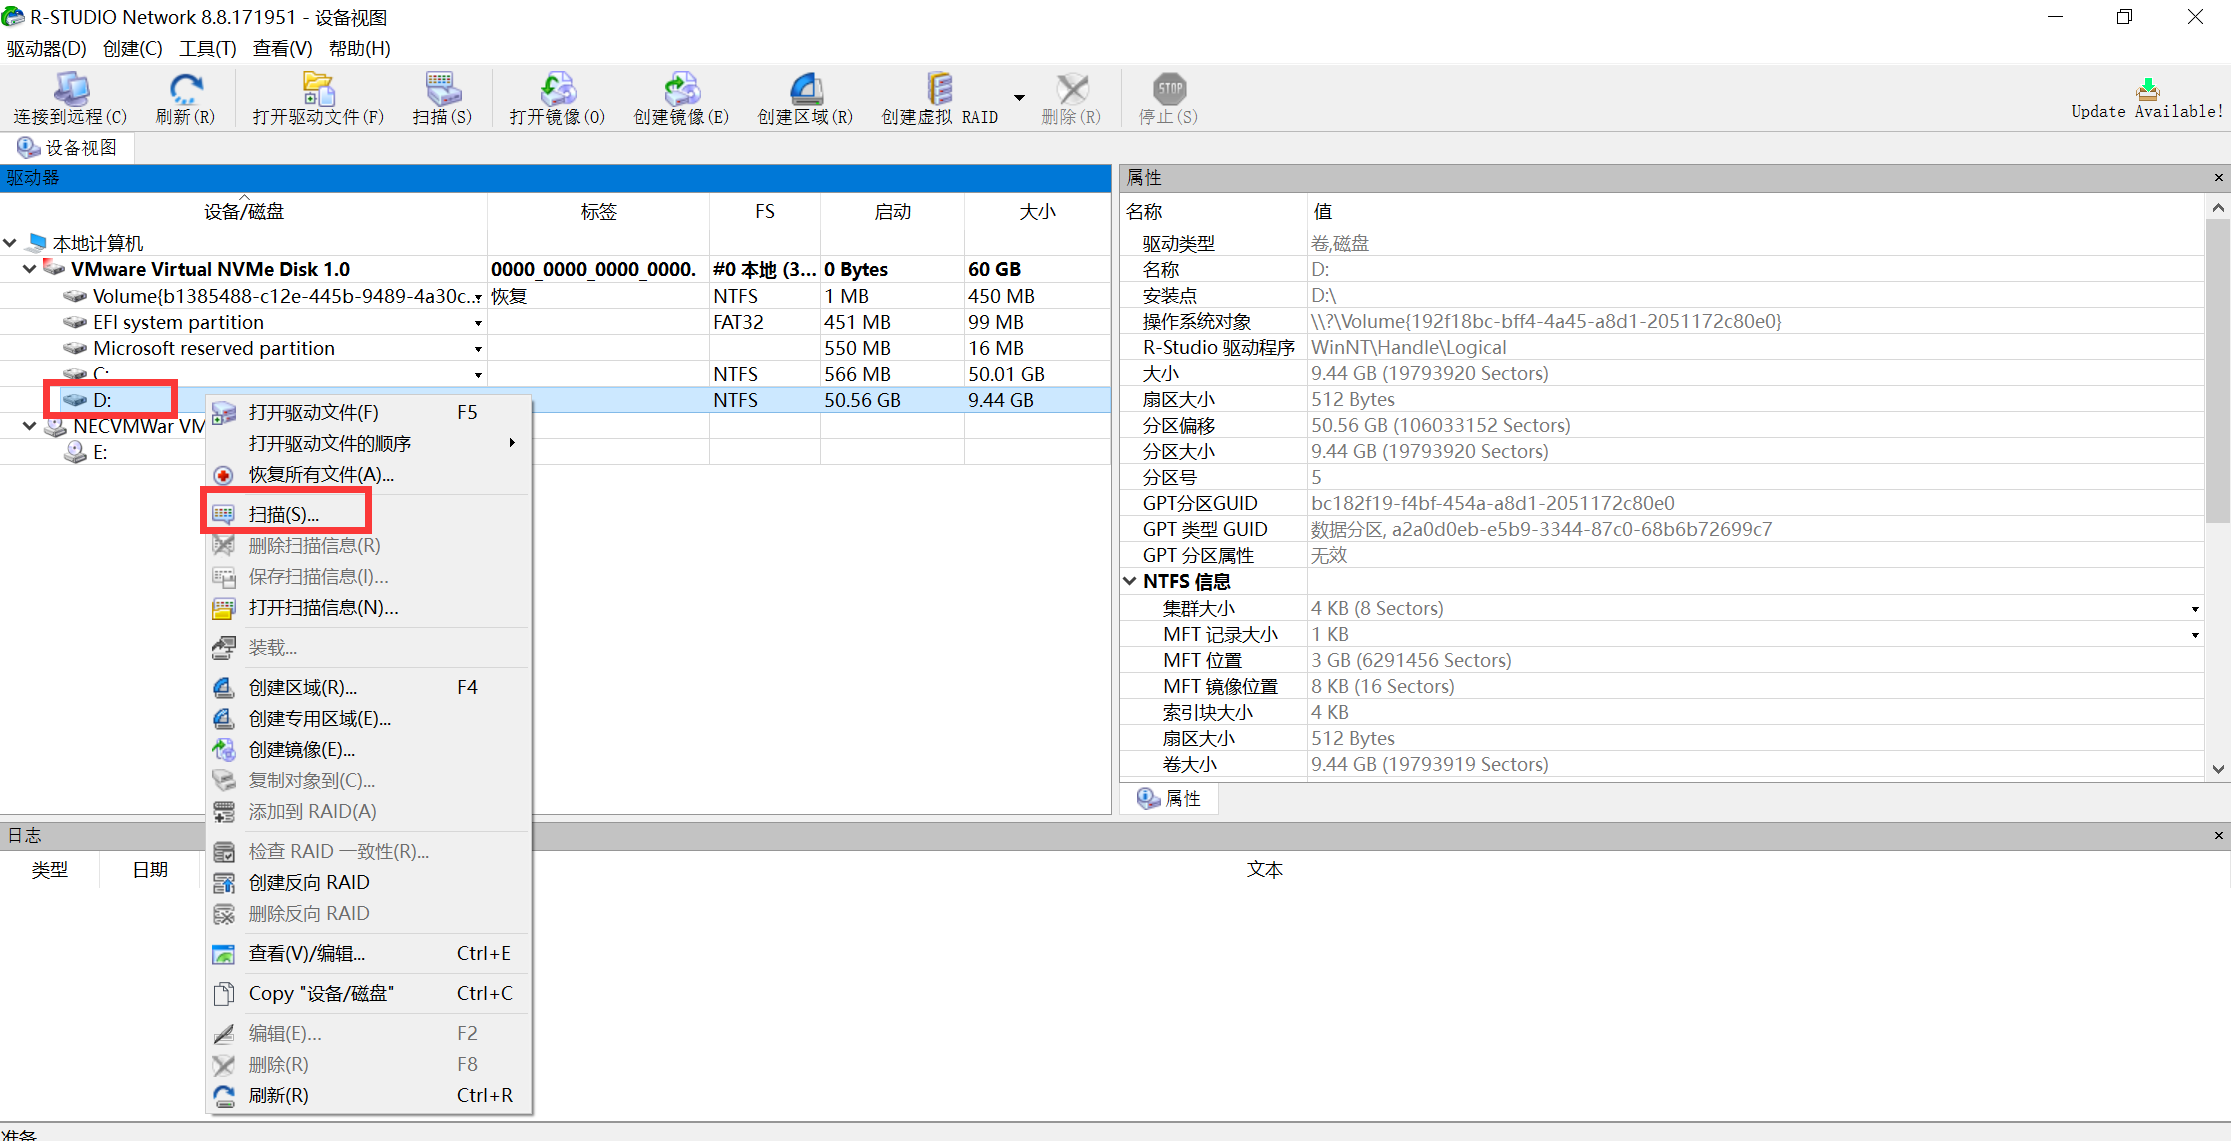Open the 查看(V) menu
This screenshot has height=1141, width=2231.
tap(282, 48)
